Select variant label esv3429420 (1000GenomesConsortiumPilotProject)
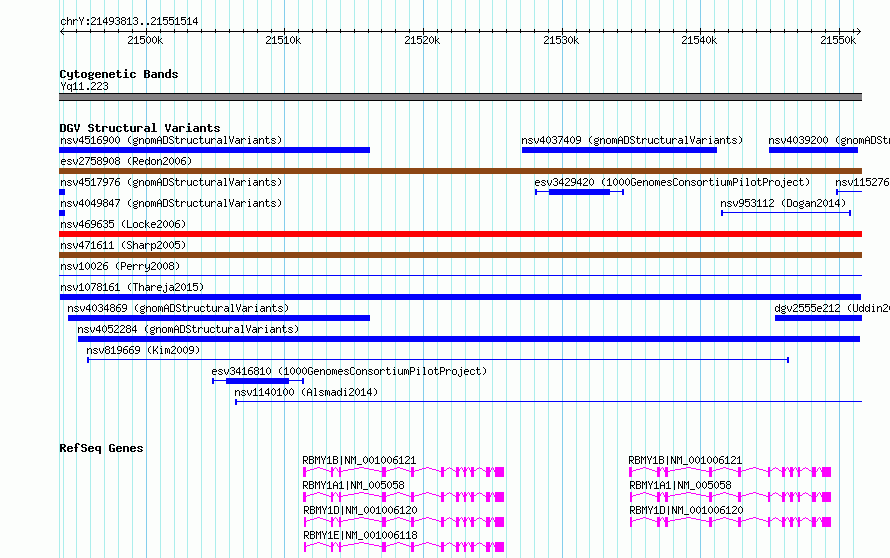Screen dimensions: 890x558 [x=672, y=182]
